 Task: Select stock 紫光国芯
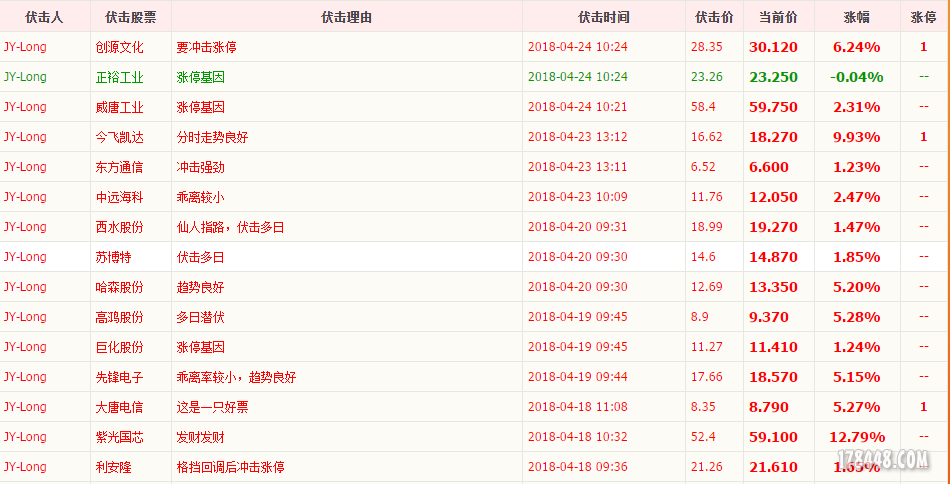click(119, 437)
